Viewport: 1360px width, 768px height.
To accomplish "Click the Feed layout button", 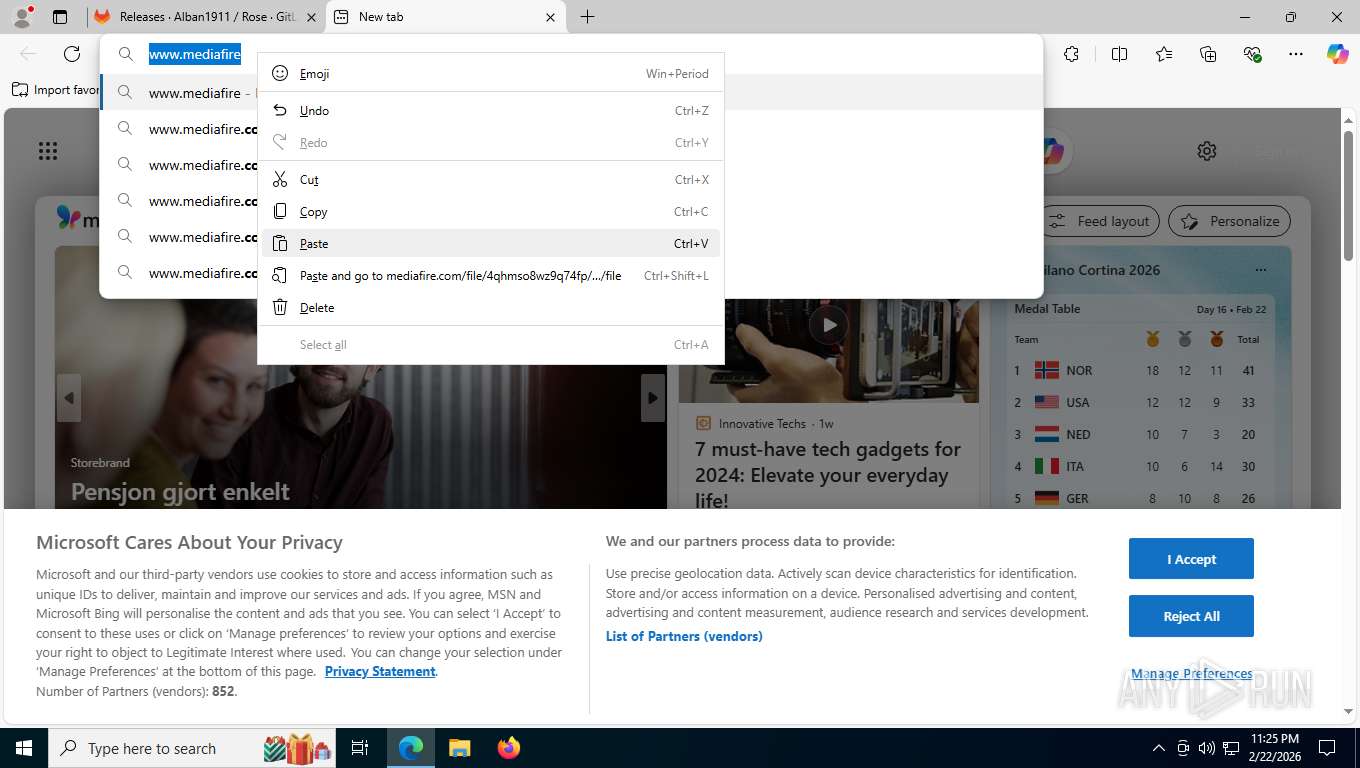I will tap(1100, 221).
